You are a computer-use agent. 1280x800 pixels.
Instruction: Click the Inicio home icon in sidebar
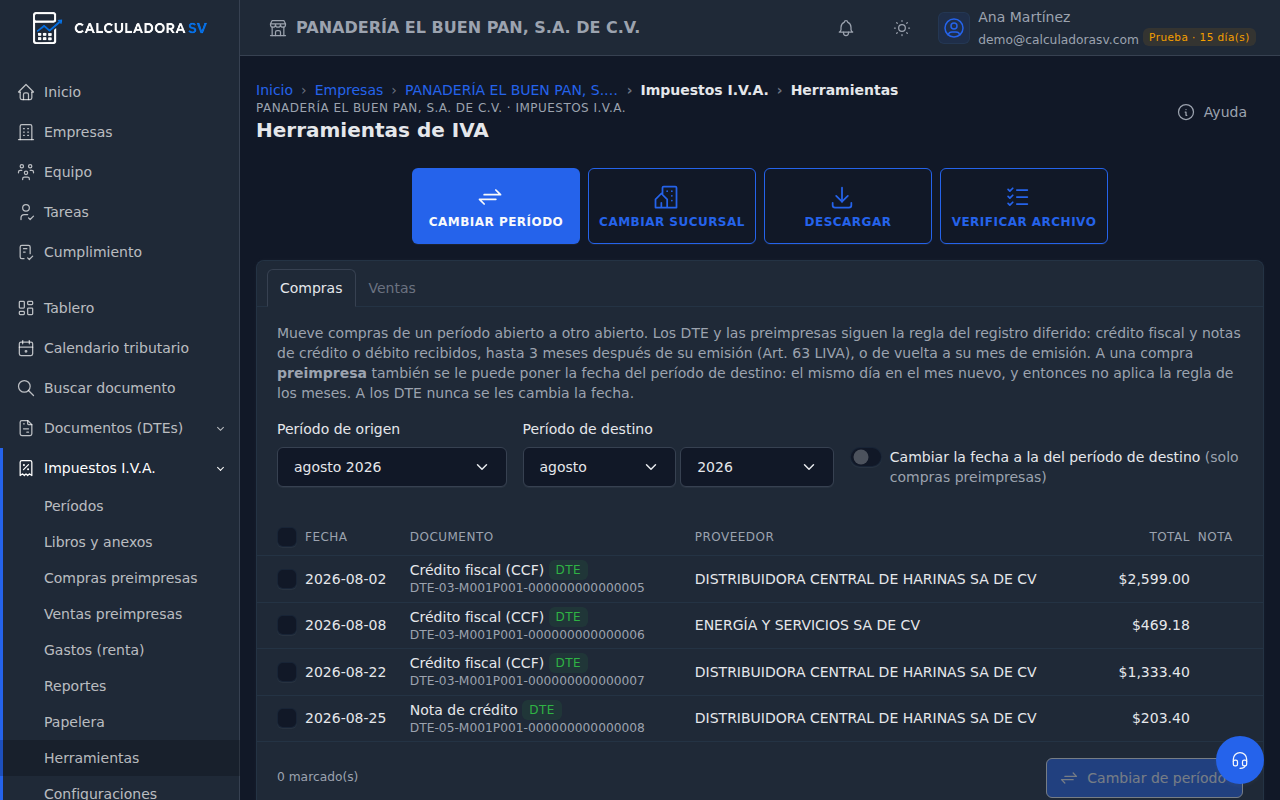coord(27,92)
